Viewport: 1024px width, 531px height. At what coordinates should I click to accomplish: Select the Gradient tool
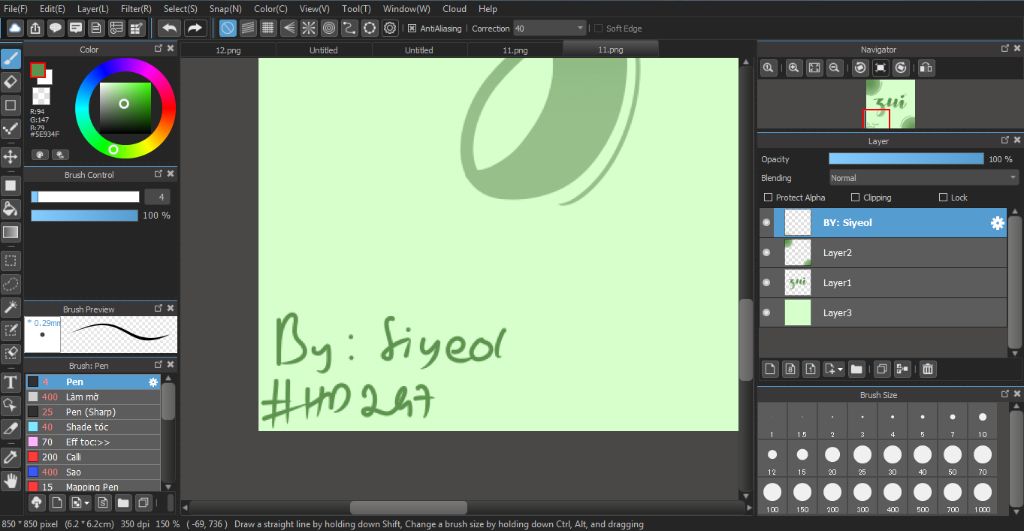(10, 232)
